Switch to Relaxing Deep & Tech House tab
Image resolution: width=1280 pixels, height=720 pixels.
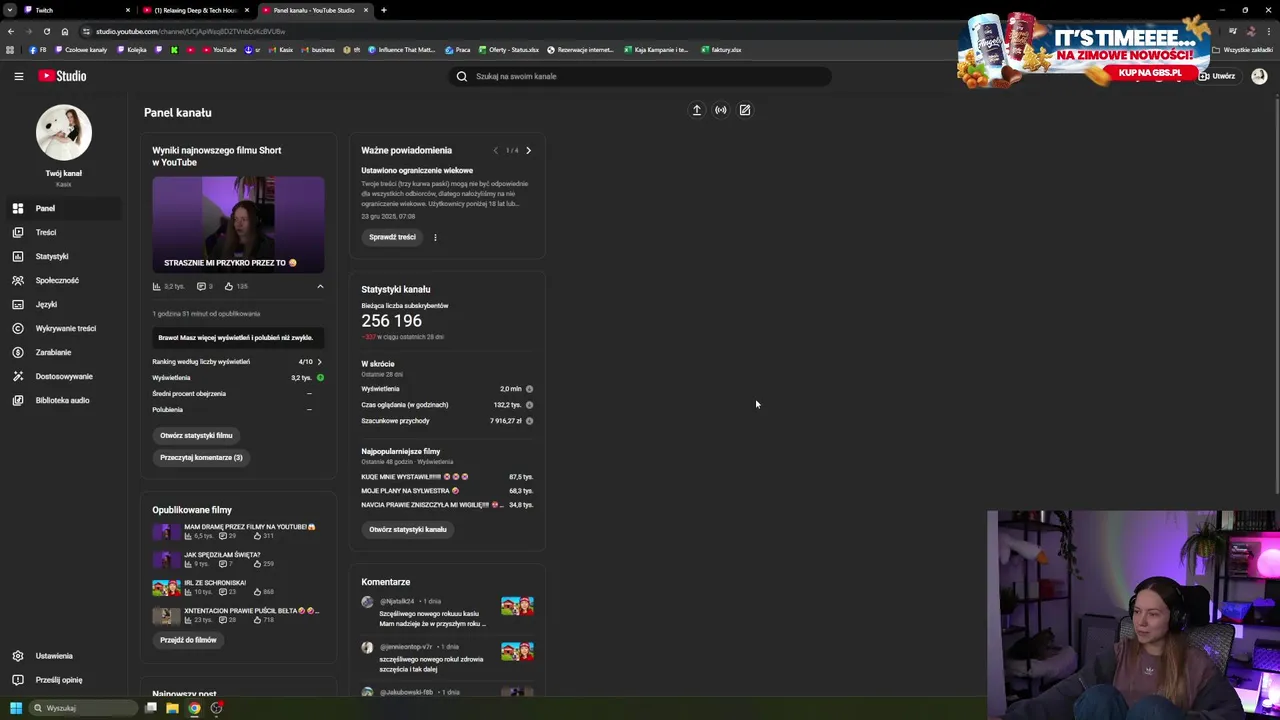click(196, 10)
